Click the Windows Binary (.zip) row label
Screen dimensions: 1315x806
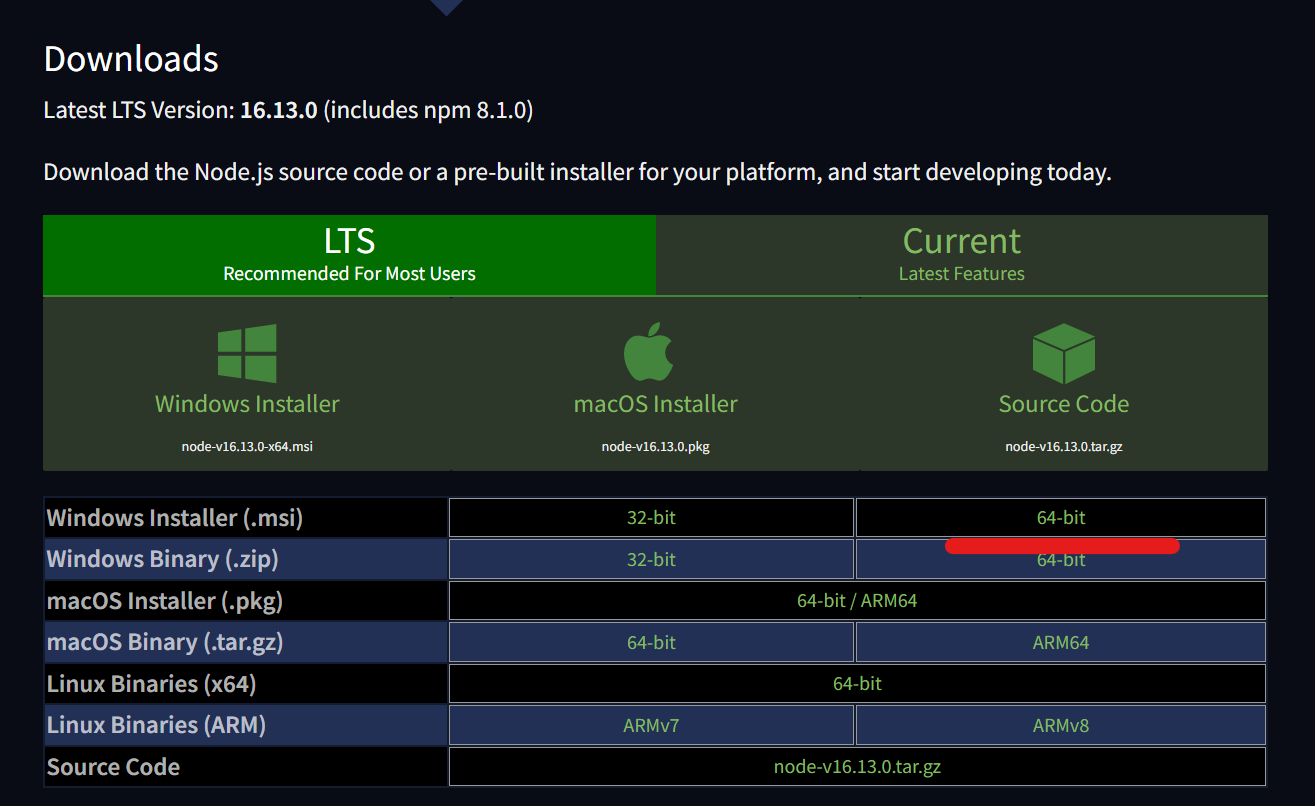(163, 560)
